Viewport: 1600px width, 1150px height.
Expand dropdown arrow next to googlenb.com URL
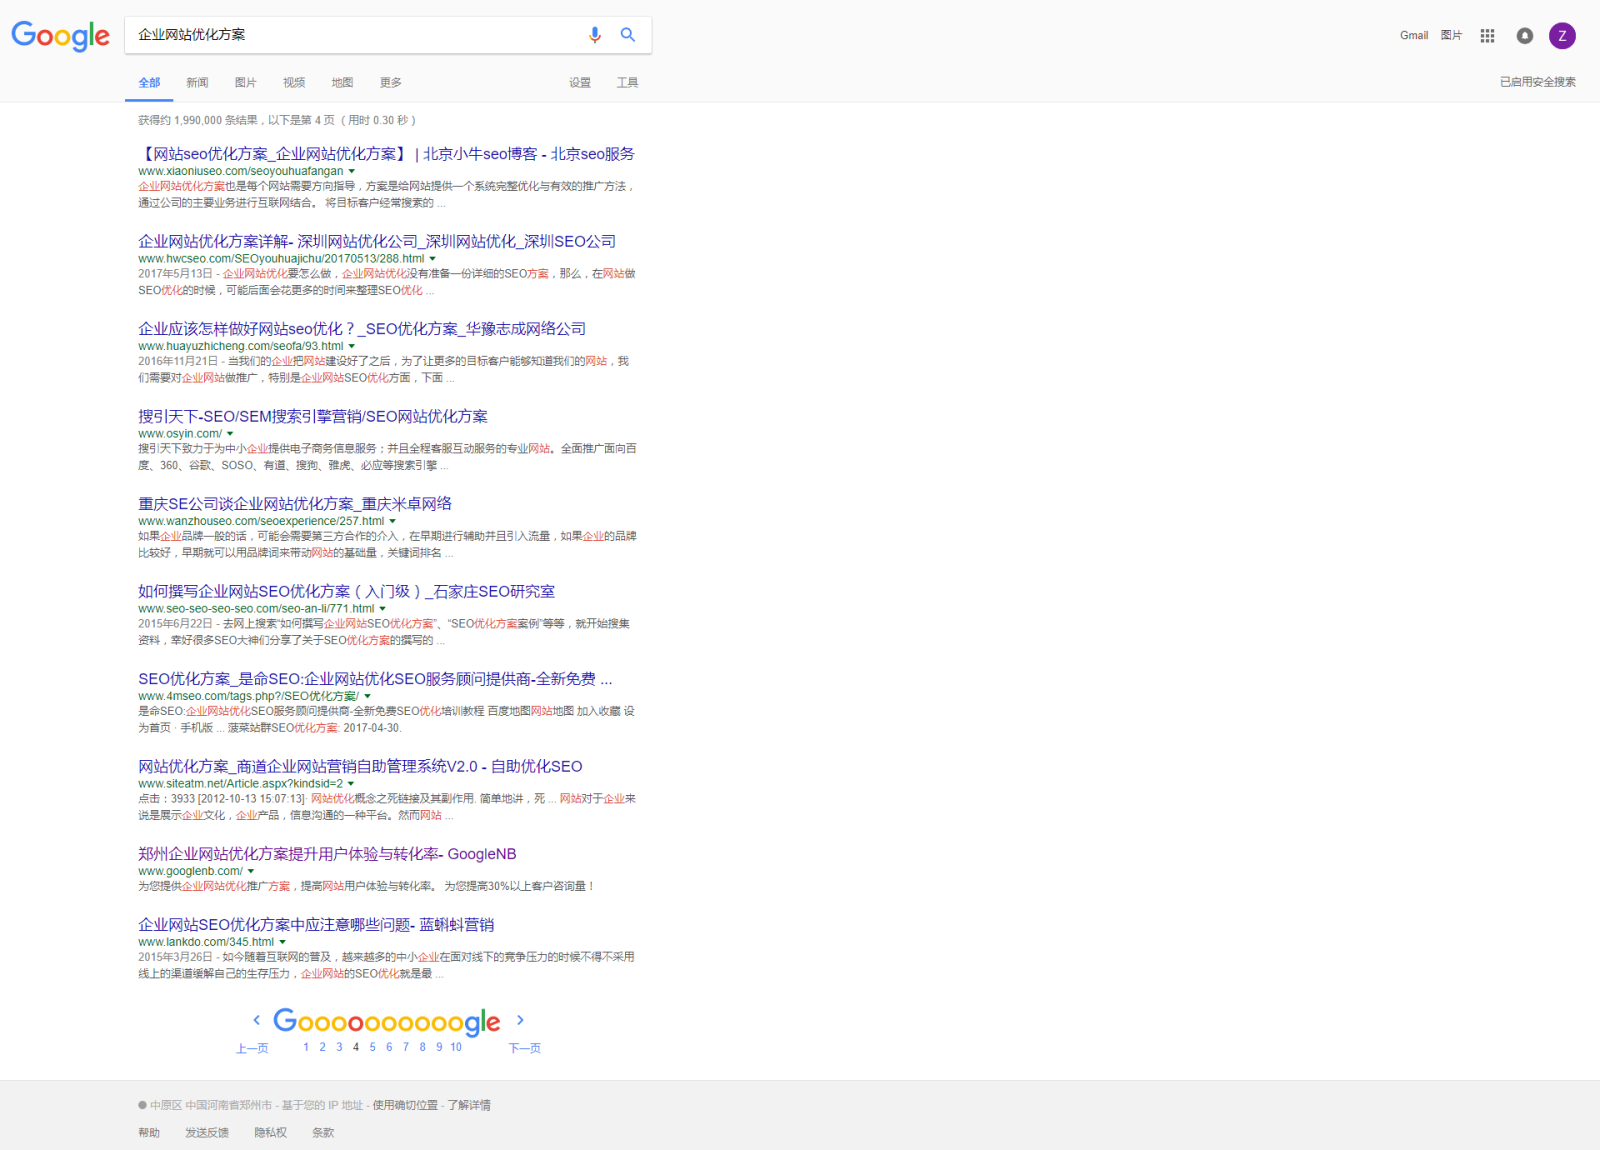pyautogui.click(x=251, y=872)
